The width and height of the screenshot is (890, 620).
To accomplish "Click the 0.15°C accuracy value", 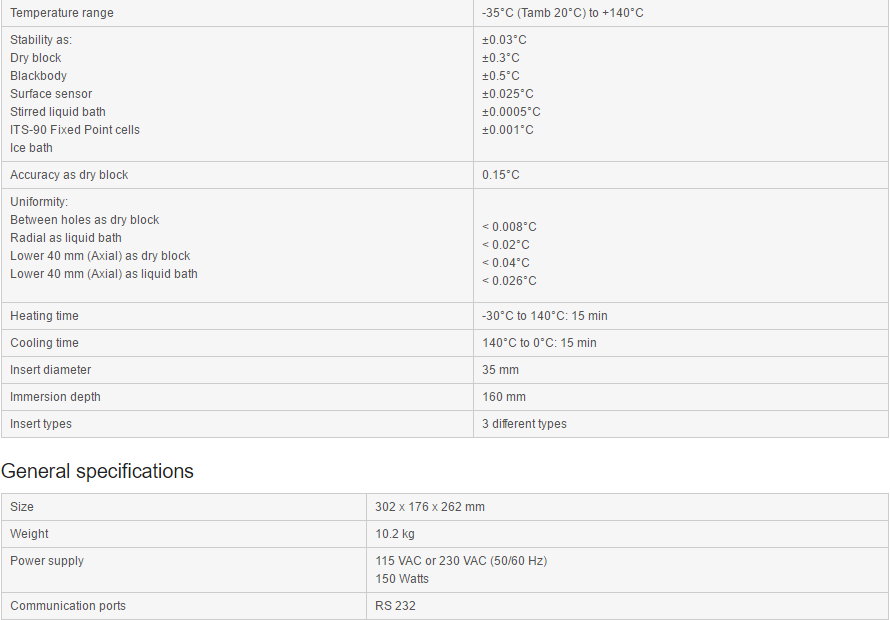I will (x=501, y=175).
